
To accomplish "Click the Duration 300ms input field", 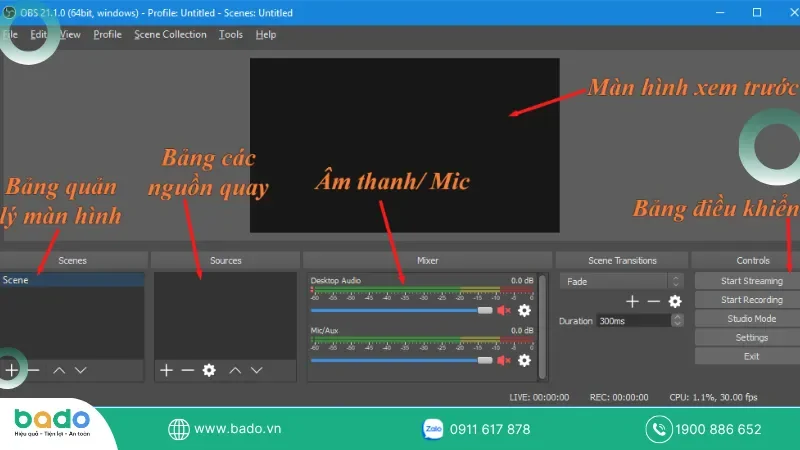I will pyautogui.click(x=634, y=320).
